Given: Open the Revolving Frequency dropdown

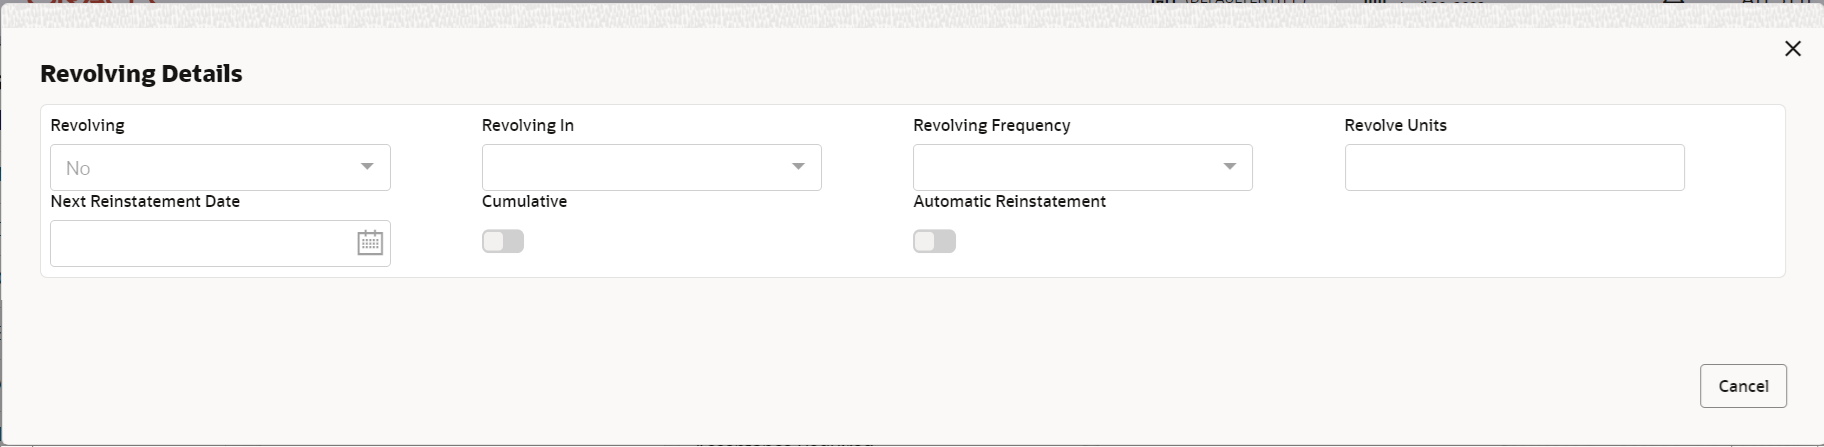Looking at the screenshot, I should coord(1083,168).
